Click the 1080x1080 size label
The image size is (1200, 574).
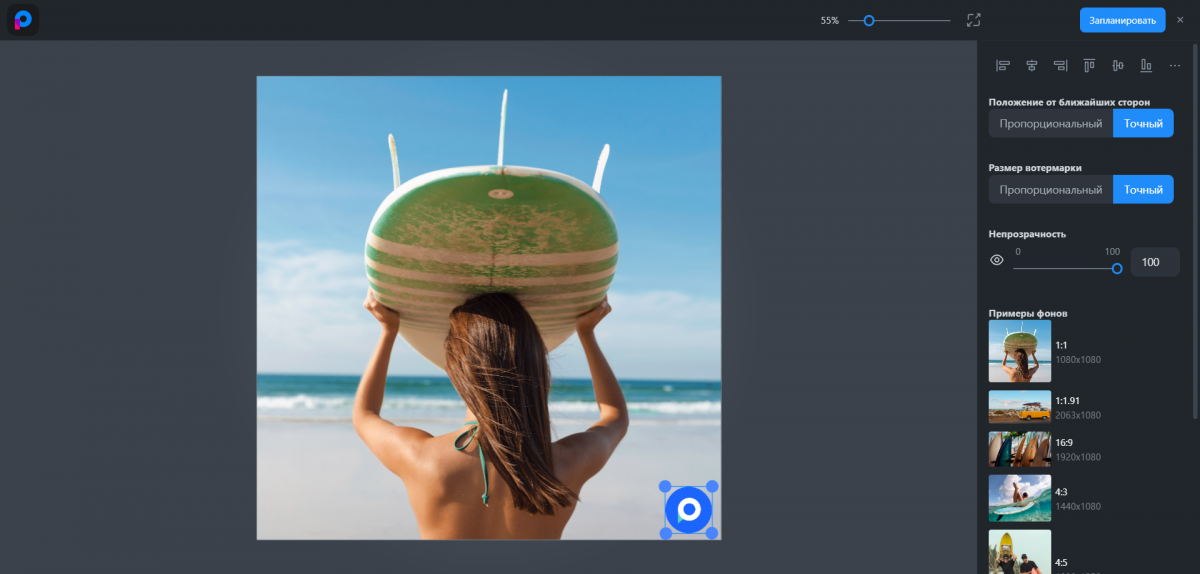pos(1078,359)
